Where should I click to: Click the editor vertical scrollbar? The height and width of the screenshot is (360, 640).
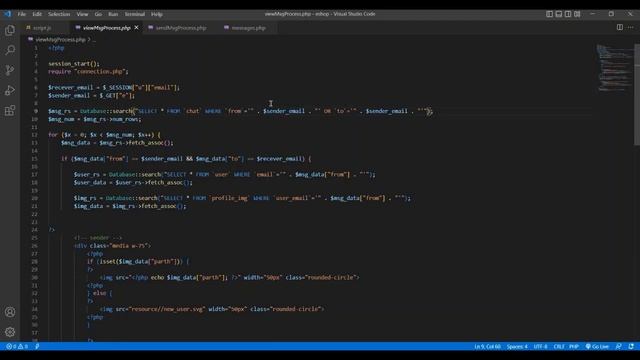click(x=637, y=94)
